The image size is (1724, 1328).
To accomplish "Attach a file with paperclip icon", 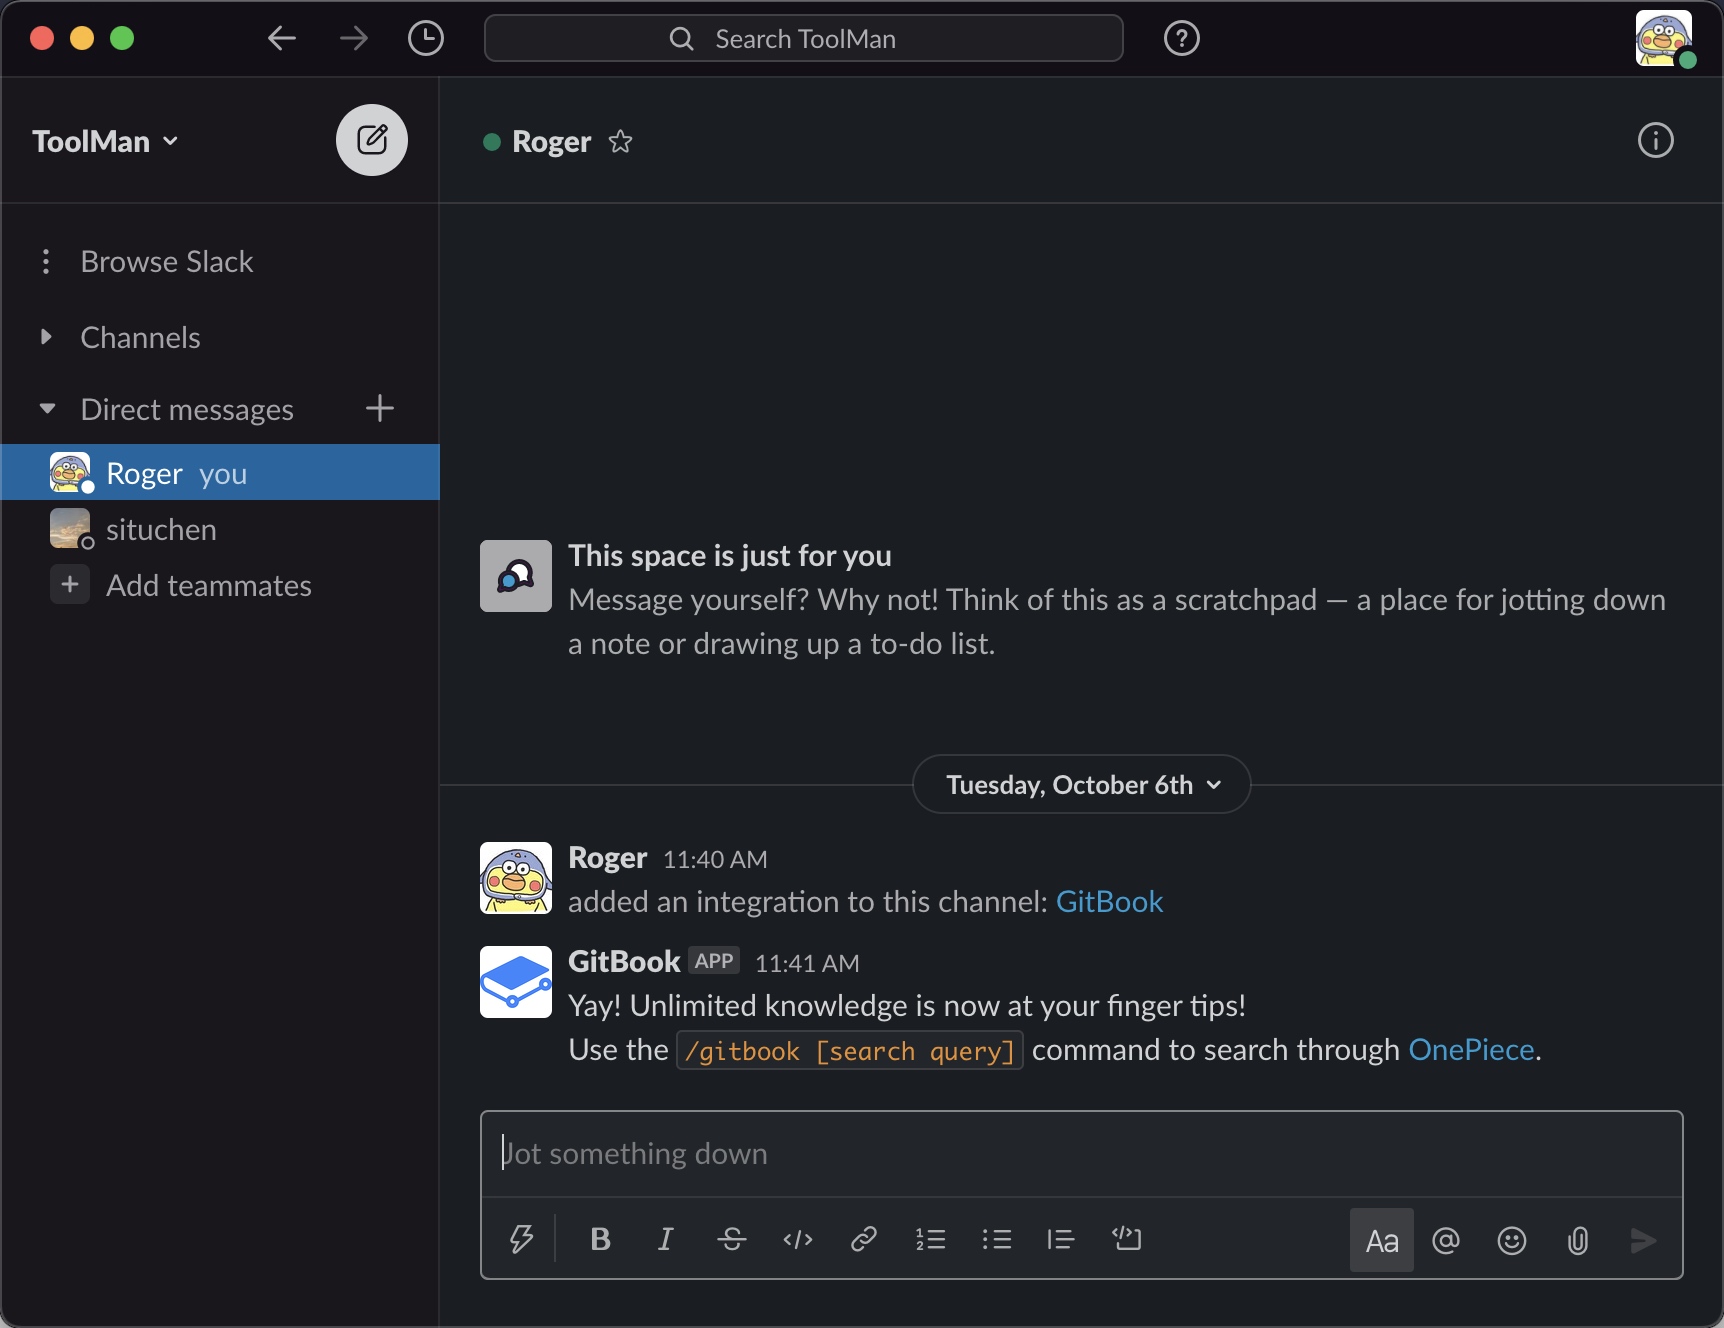I will 1578,1241.
